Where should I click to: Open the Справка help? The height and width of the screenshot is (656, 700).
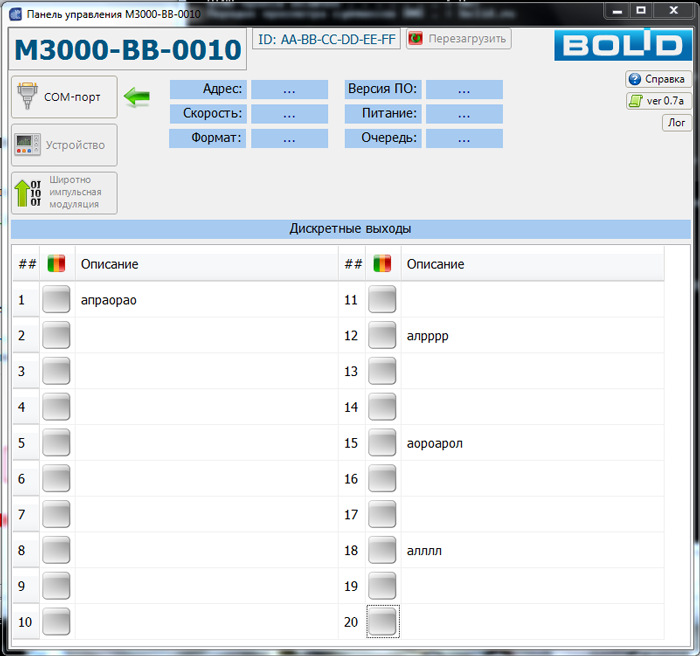pyautogui.click(x=657, y=79)
